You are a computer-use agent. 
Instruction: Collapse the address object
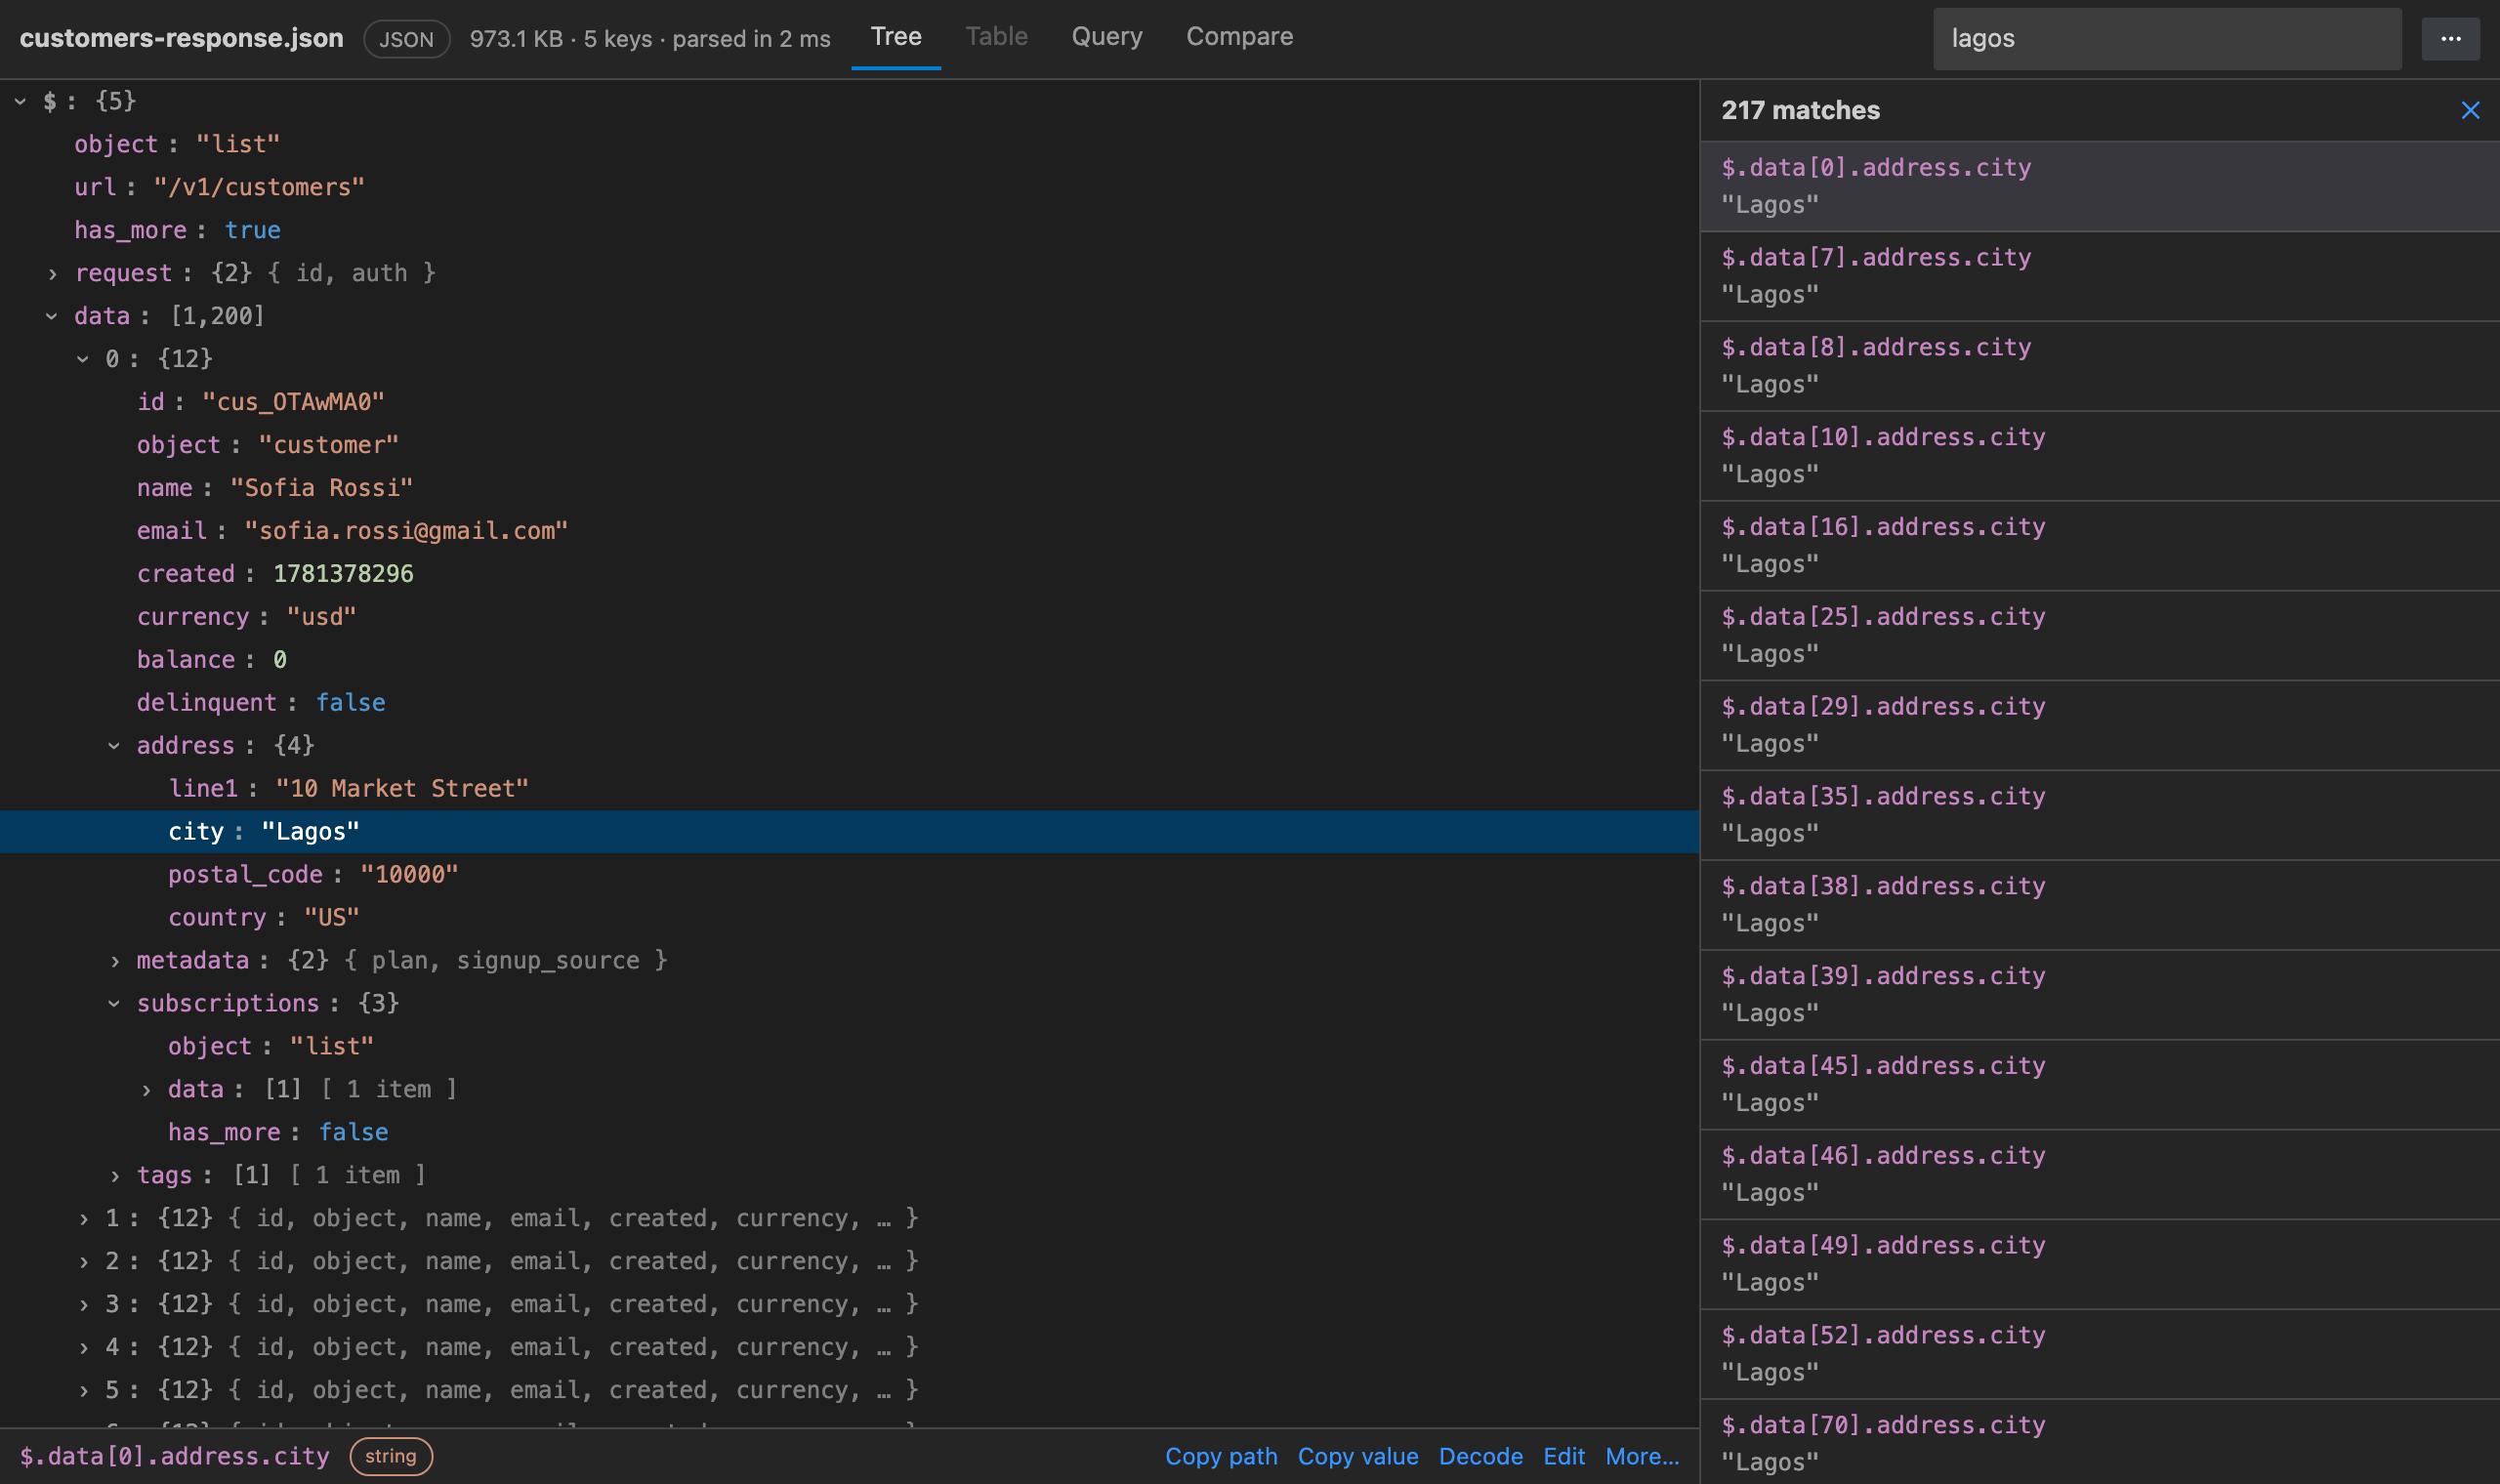[x=114, y=746]
